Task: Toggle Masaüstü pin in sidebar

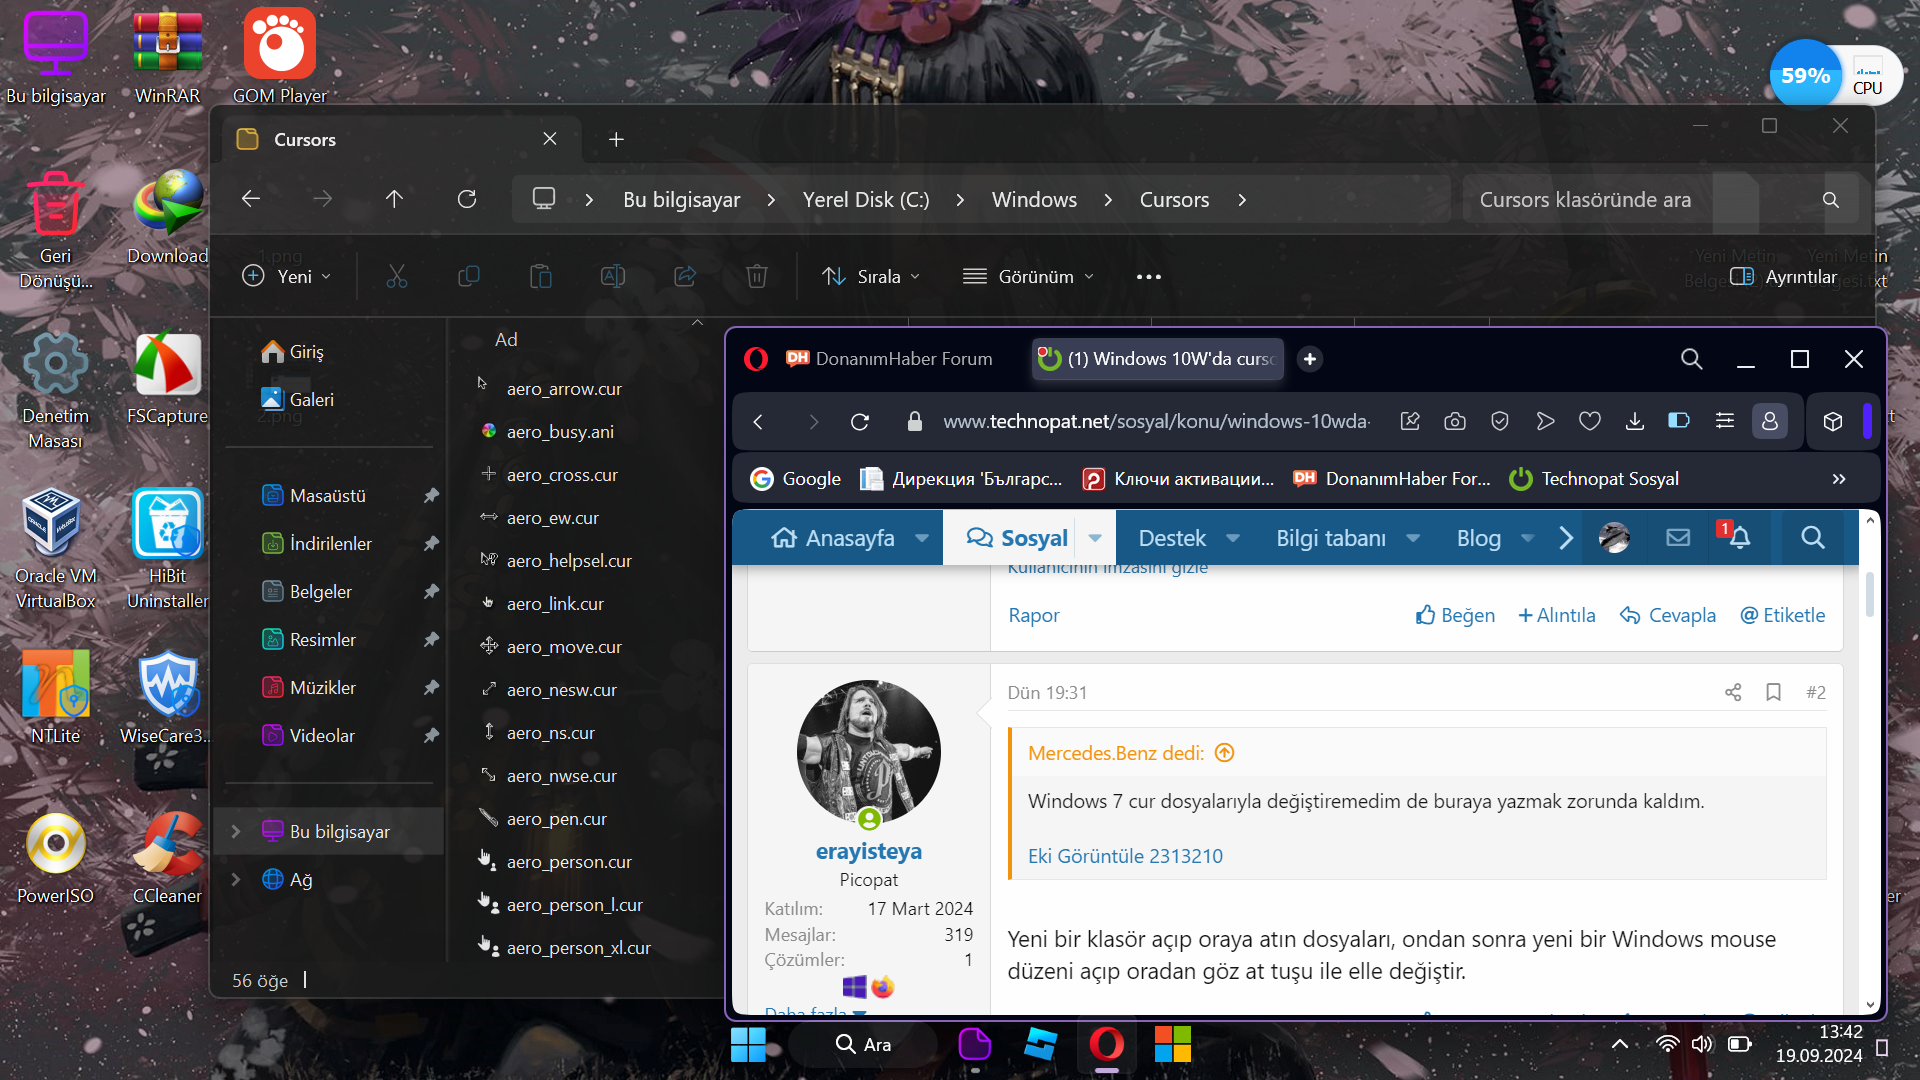Action: [x=431, y=496]
